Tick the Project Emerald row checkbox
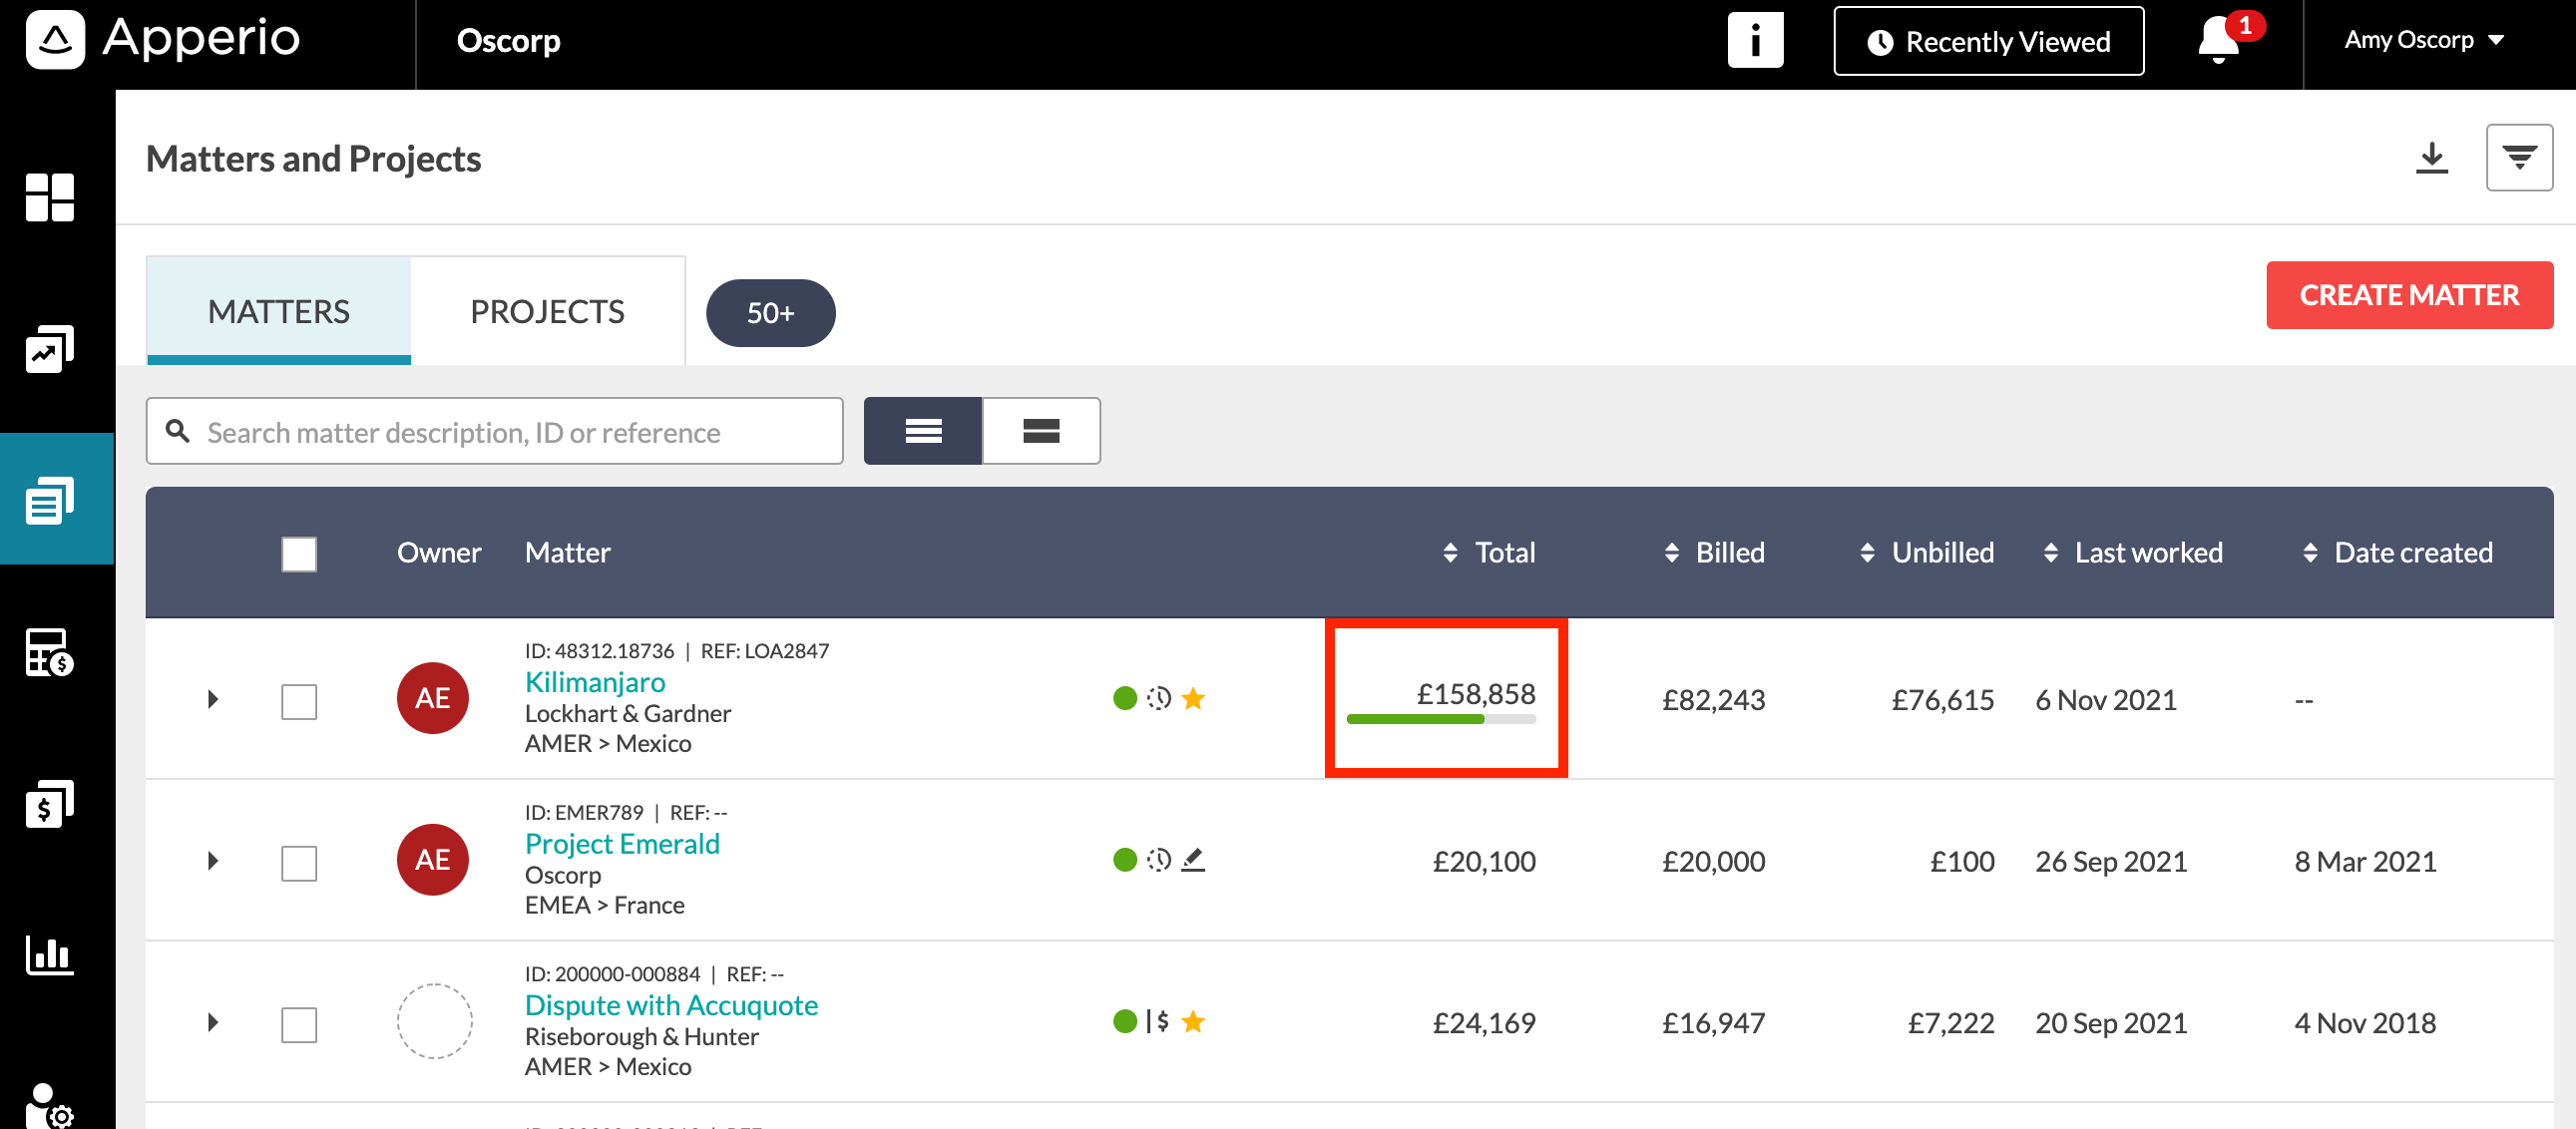2576x1129 pixels. pyautogui.click(x=299, y=863)
